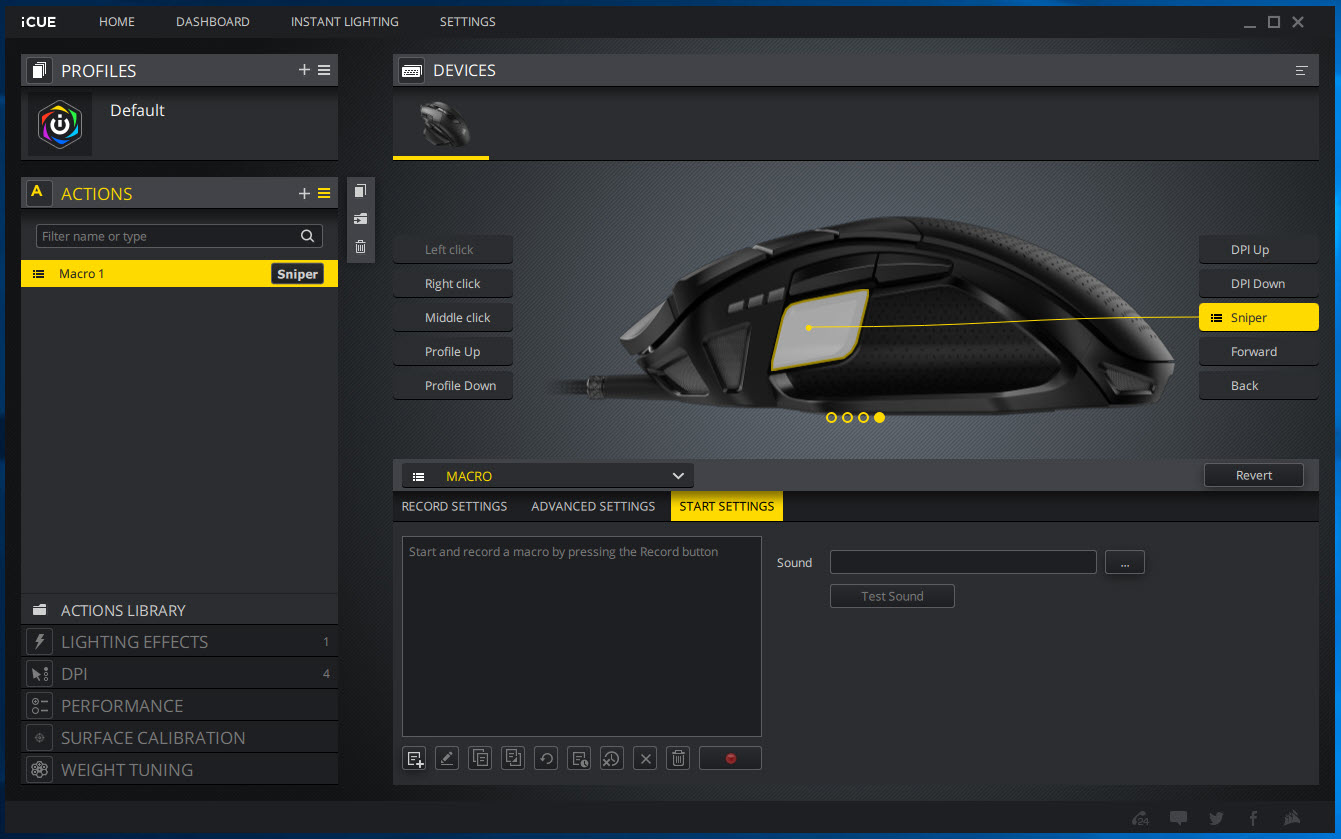Click the Test Sound button
Screen dimensions: 1341x839
coord(892,596)
